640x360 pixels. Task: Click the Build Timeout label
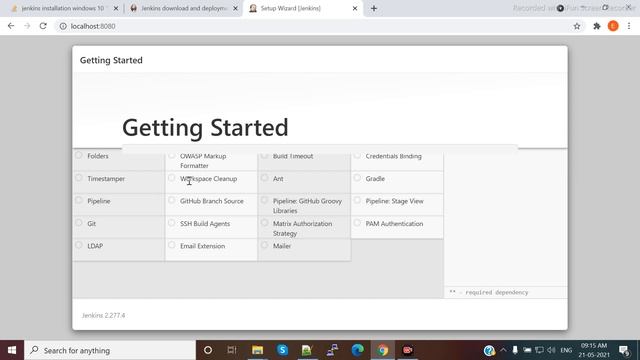293,156
